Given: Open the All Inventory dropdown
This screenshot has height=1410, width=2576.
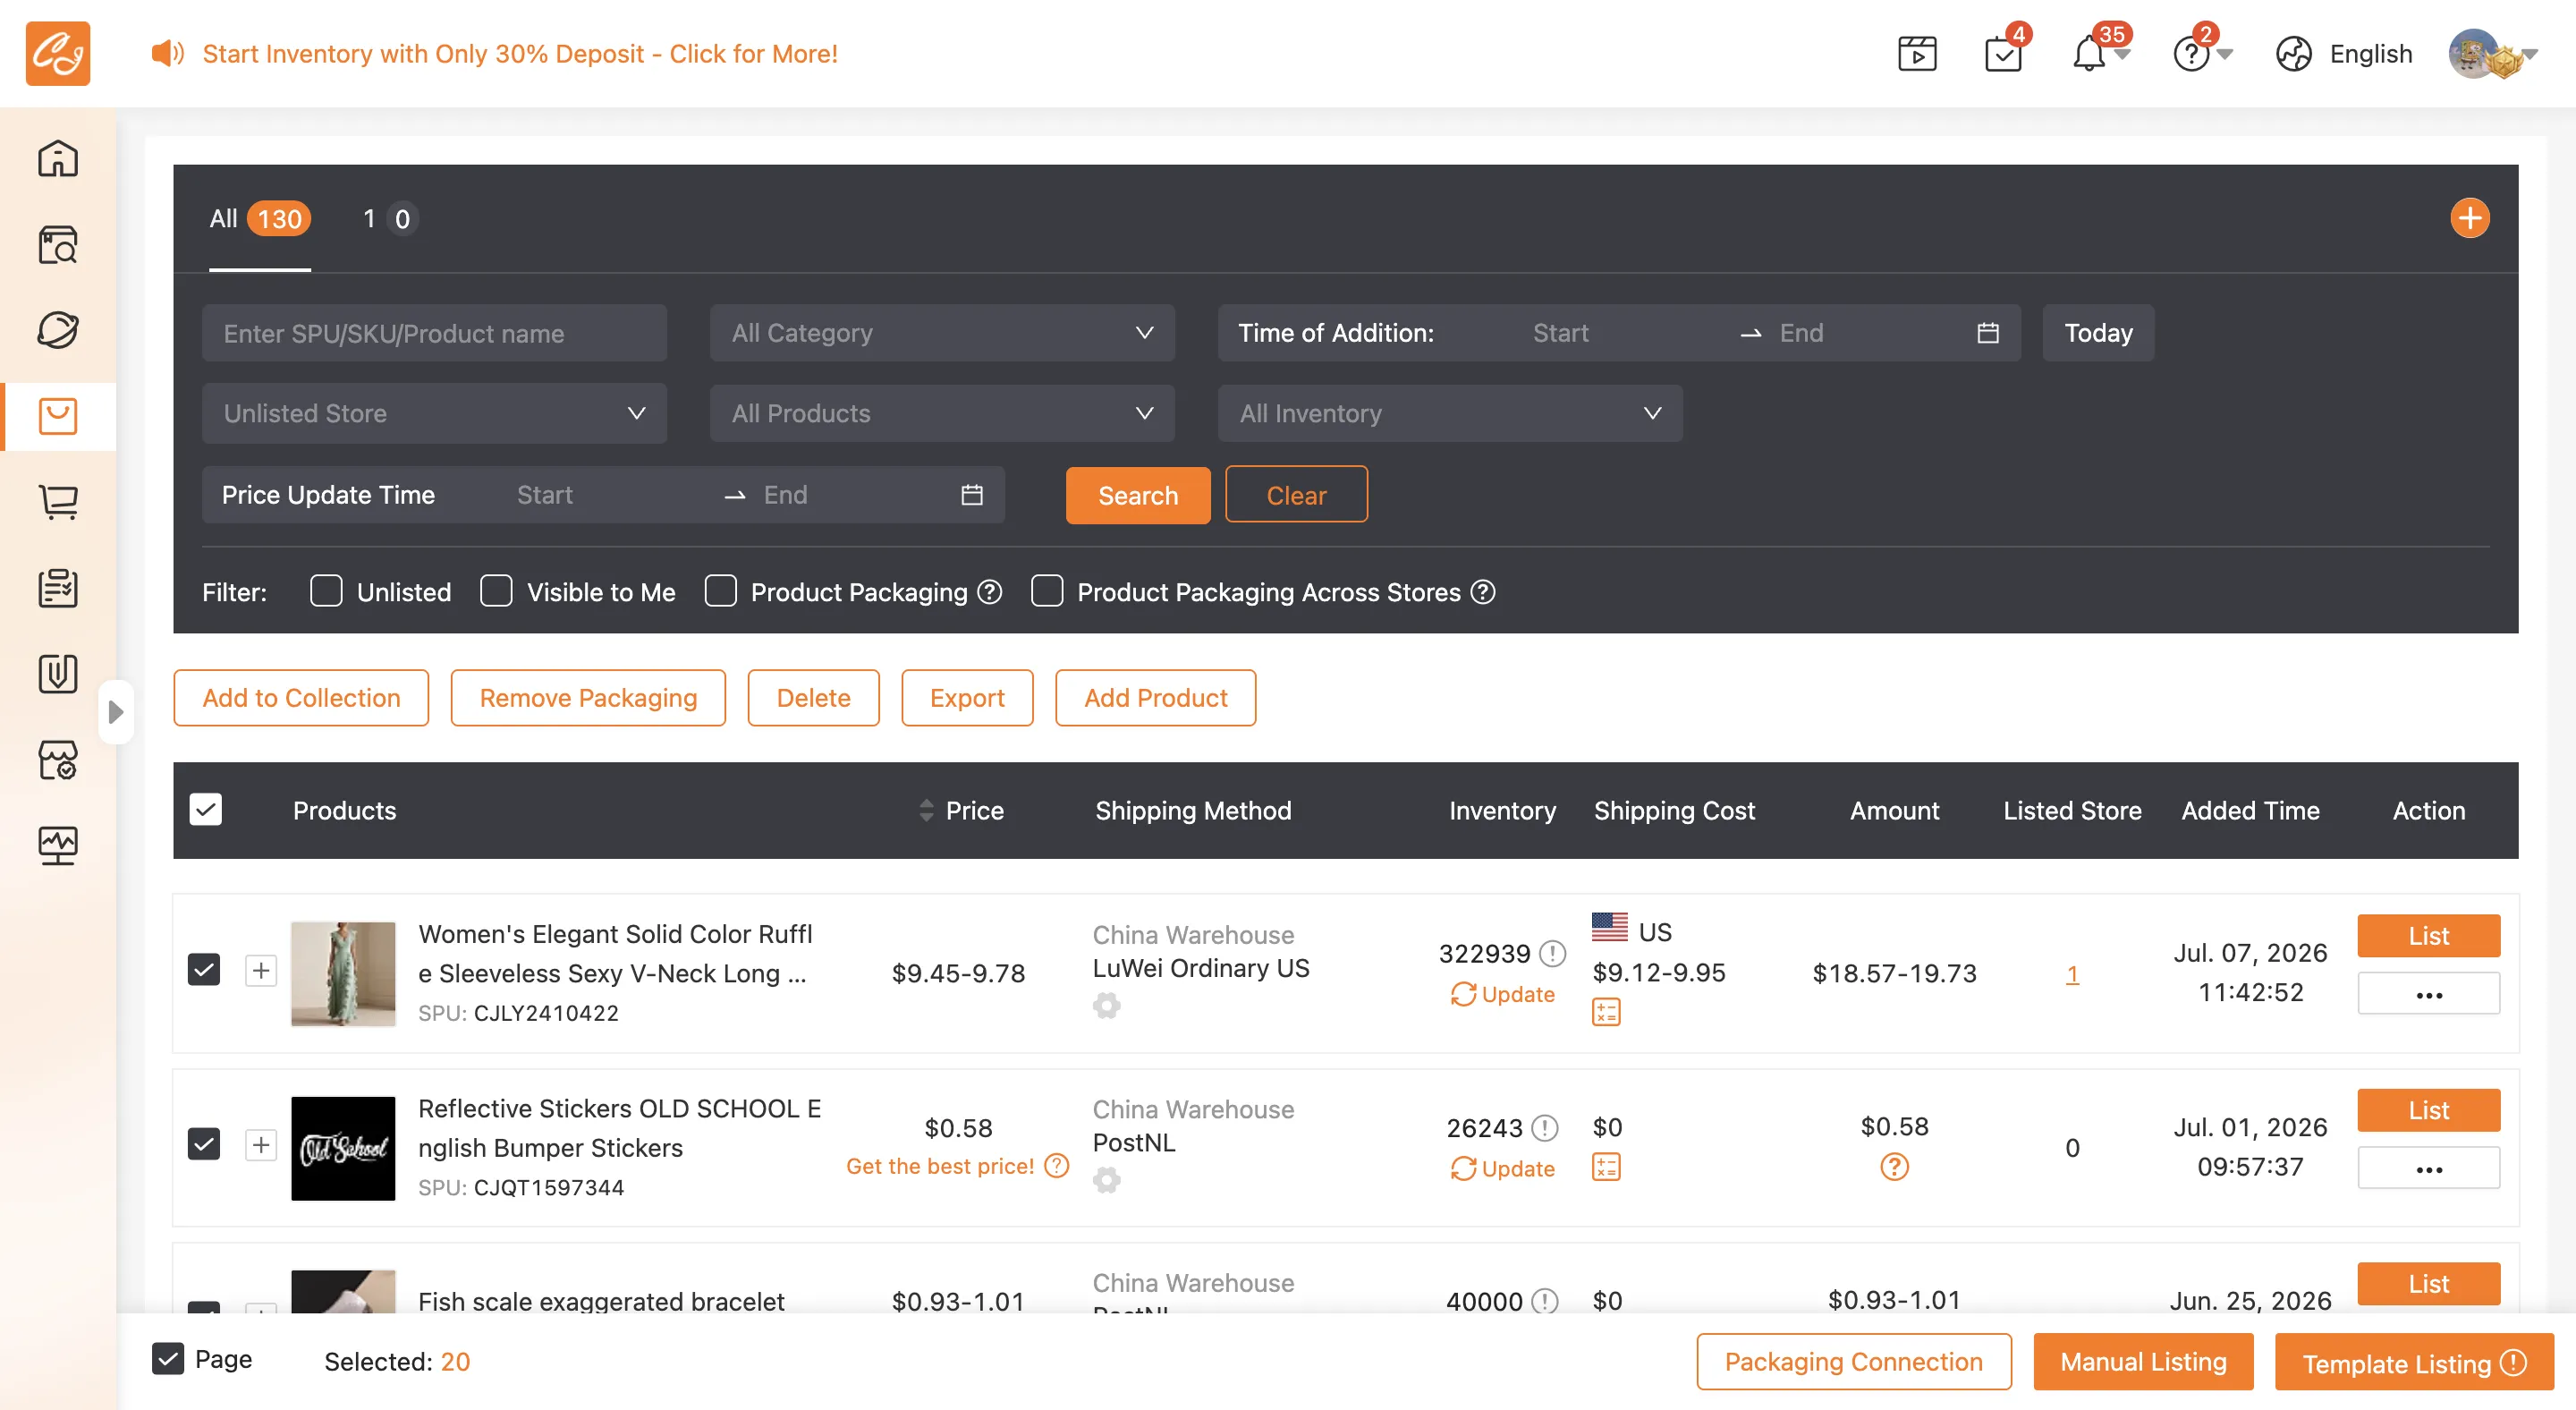Looking at the screenshot, I should coord(1450,413).
